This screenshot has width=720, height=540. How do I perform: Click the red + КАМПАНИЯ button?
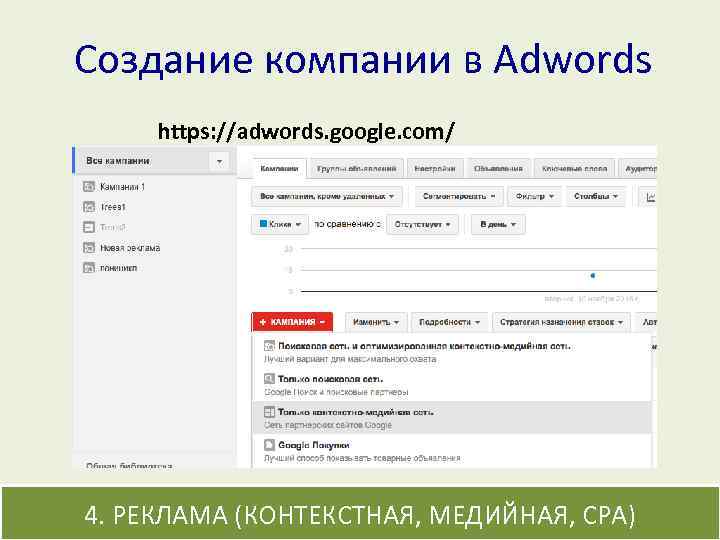click(x=292, y=322)
